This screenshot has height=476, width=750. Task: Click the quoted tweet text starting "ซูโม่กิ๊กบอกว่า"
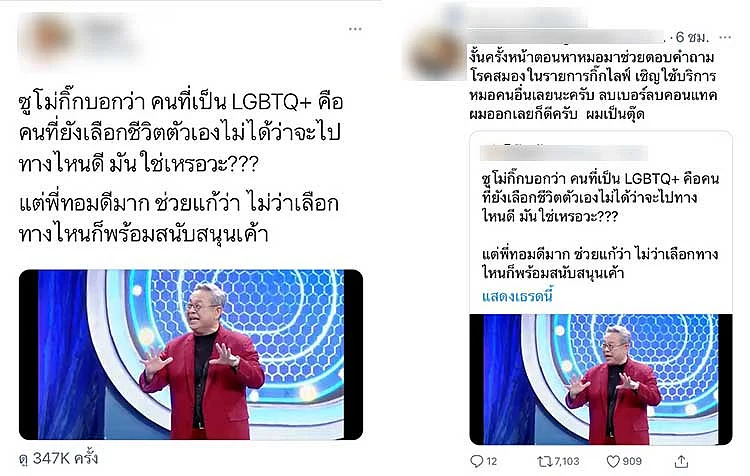[600, 198]
